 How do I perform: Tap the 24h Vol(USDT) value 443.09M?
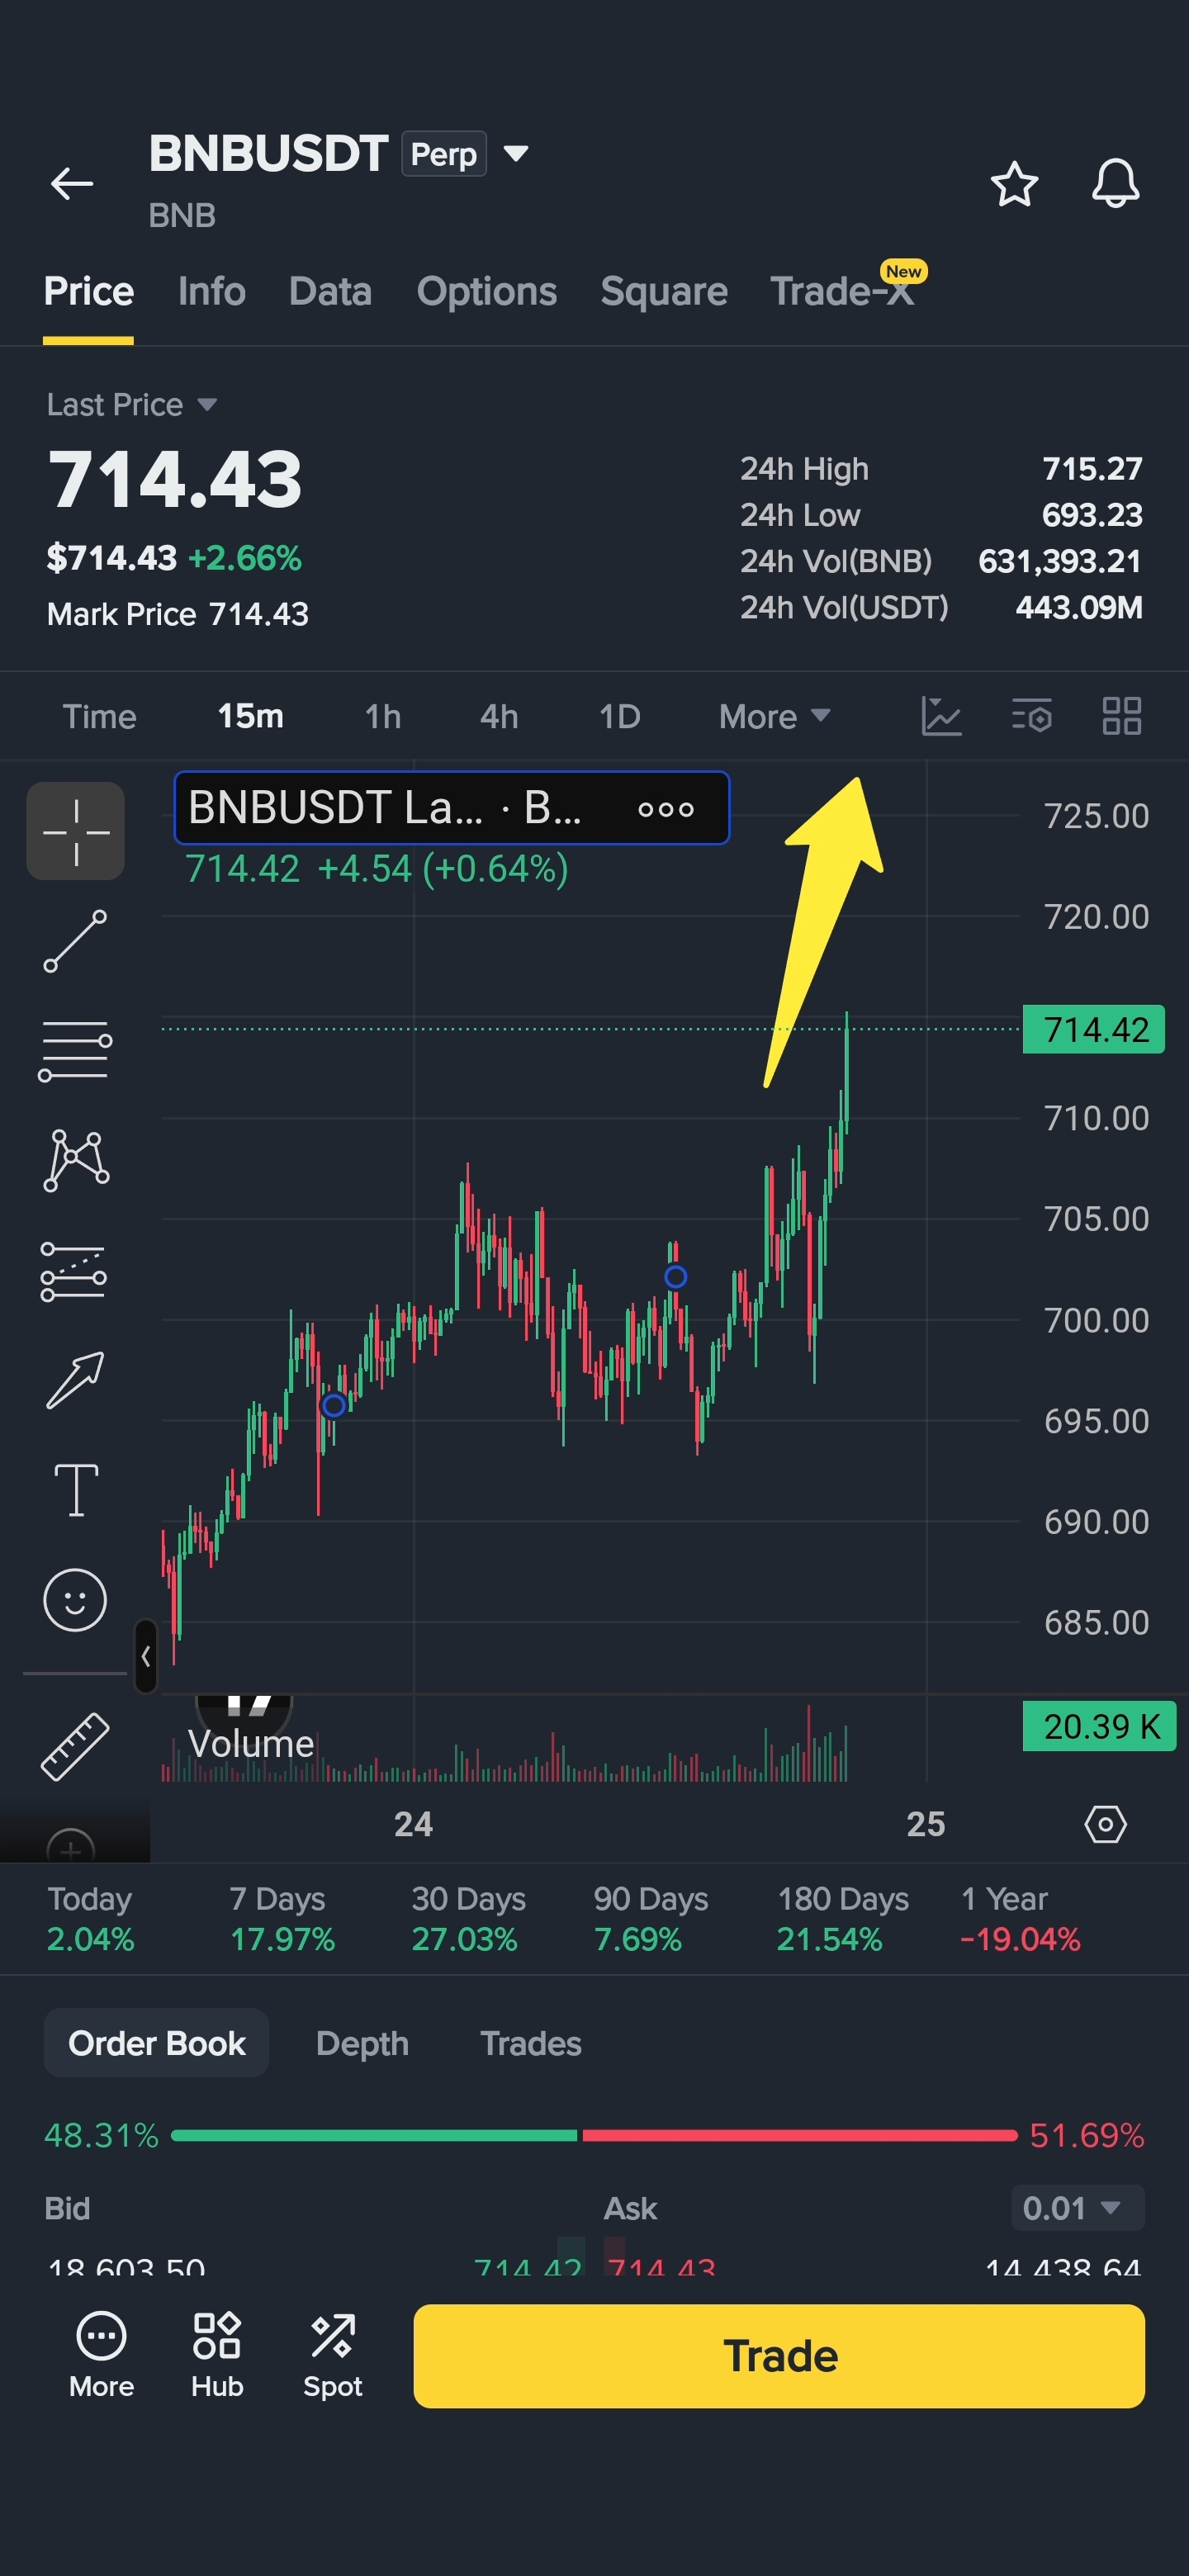tap(1079, 607)
